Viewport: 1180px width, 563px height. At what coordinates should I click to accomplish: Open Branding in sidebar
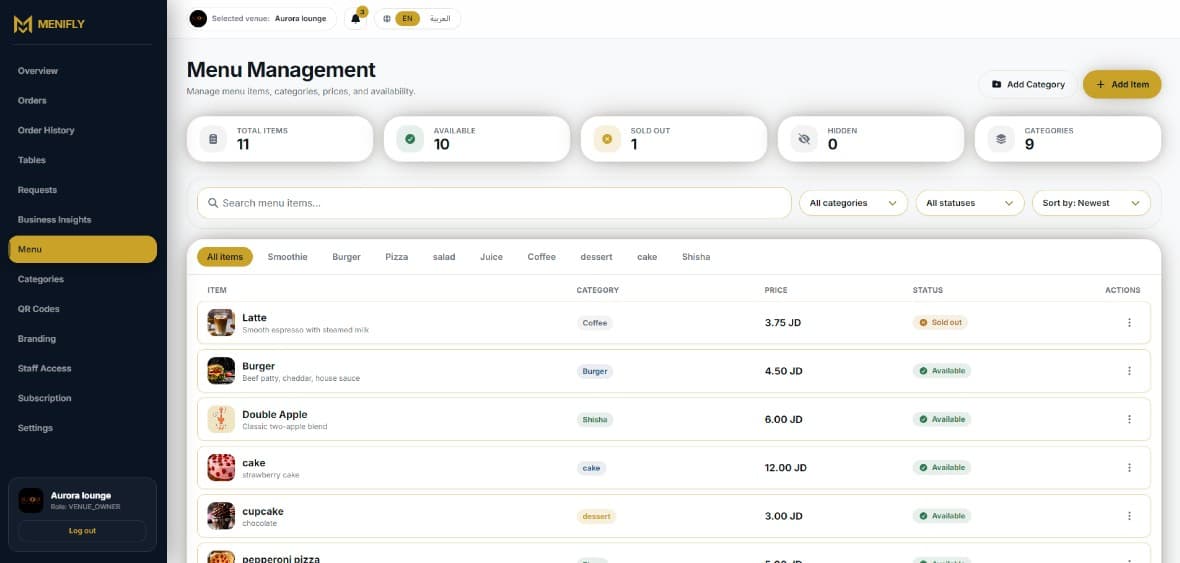[83, 339]
